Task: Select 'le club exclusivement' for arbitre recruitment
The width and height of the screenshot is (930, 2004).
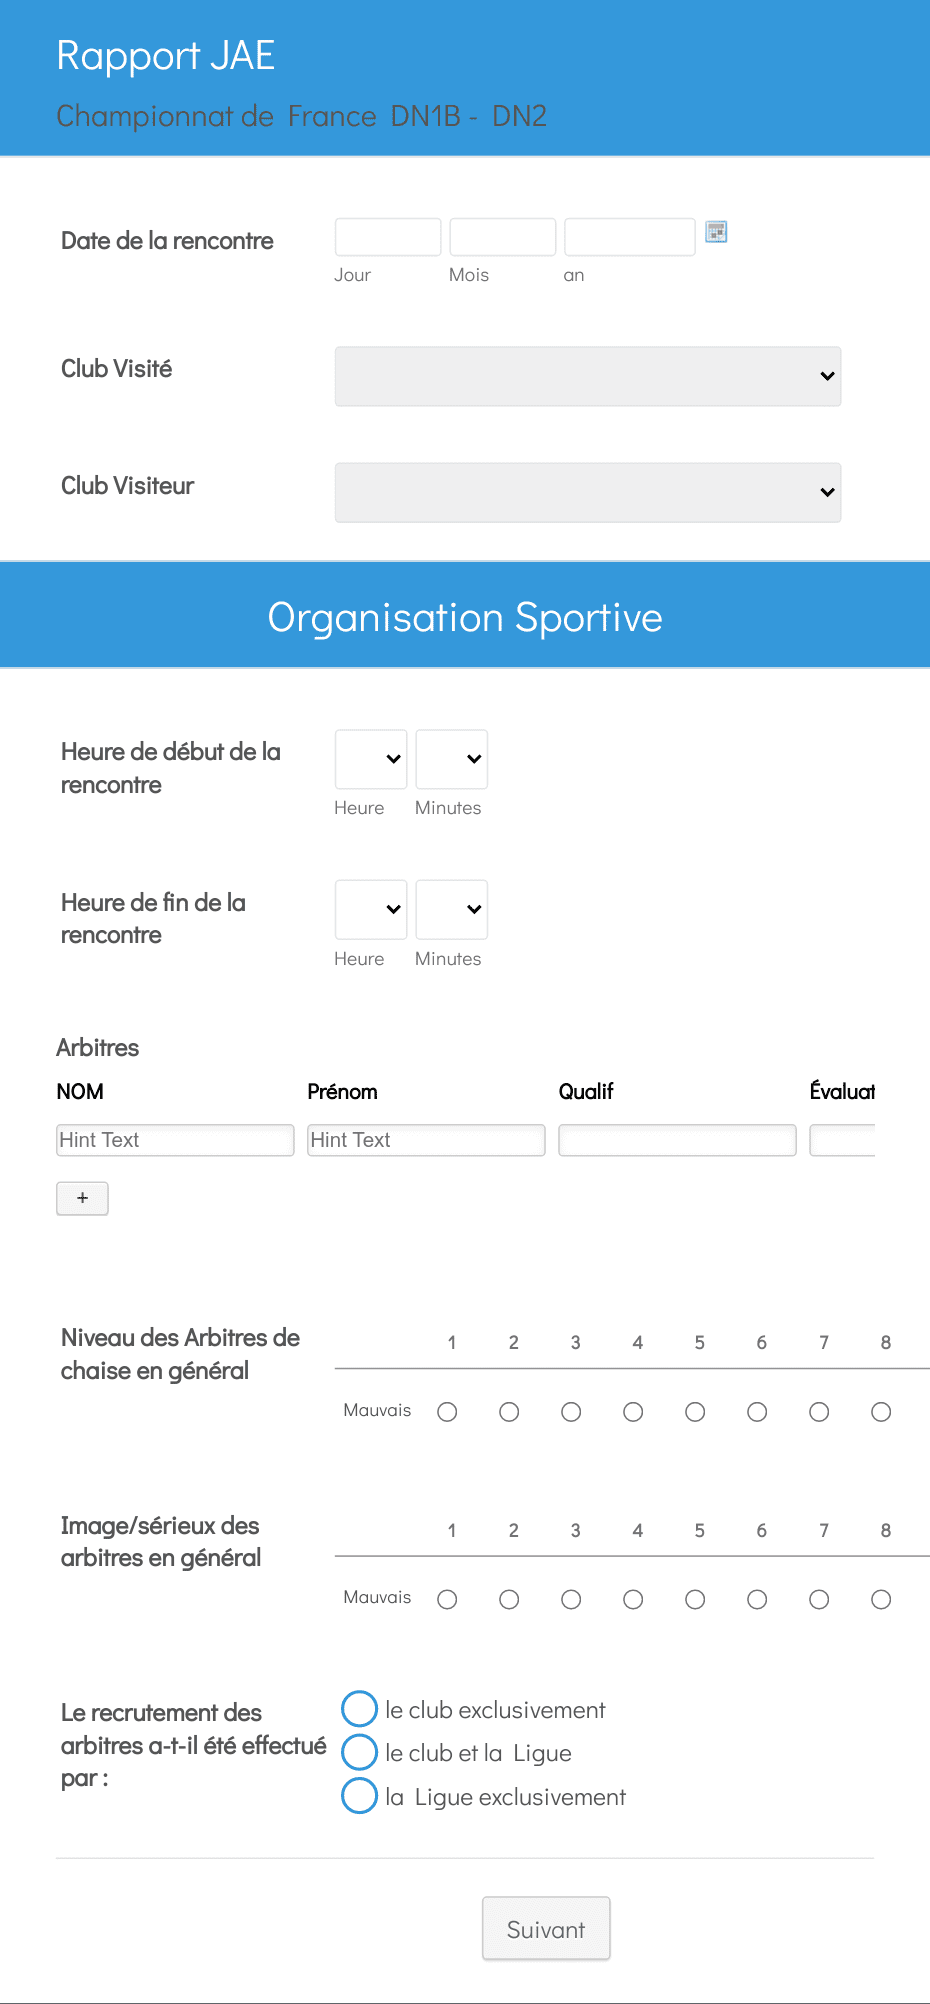Action: (x=359, y=1709)
